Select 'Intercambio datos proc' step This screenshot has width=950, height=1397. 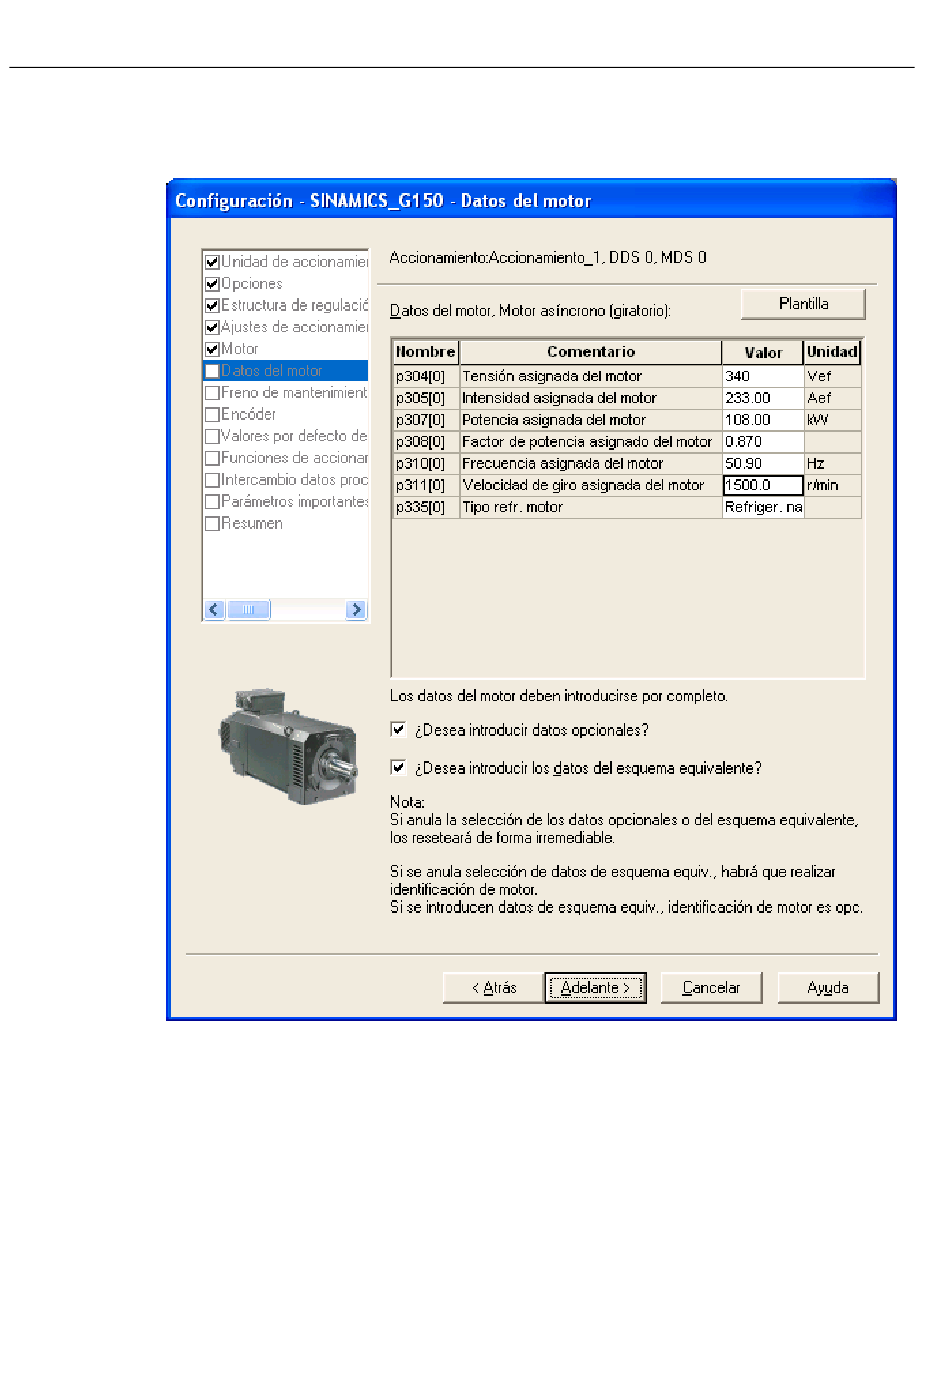click(295, 480)
